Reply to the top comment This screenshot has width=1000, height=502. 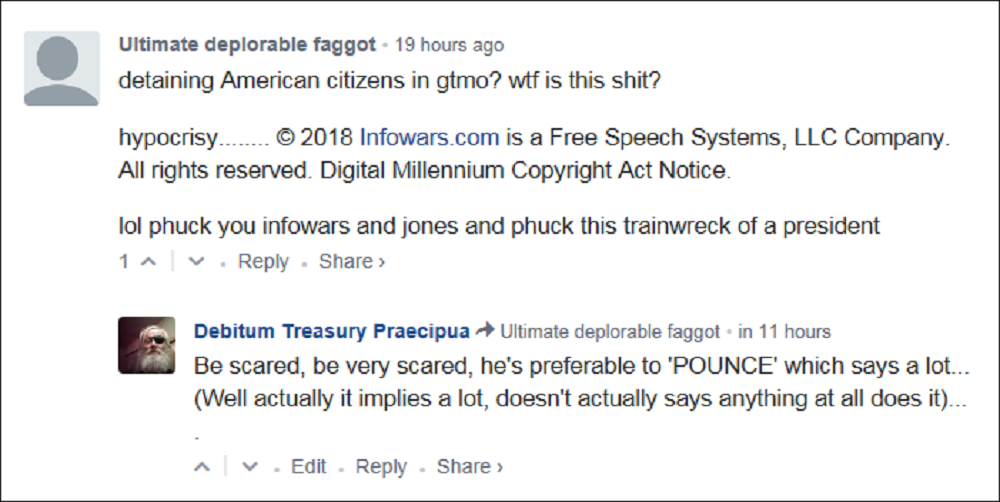(264, 262)
